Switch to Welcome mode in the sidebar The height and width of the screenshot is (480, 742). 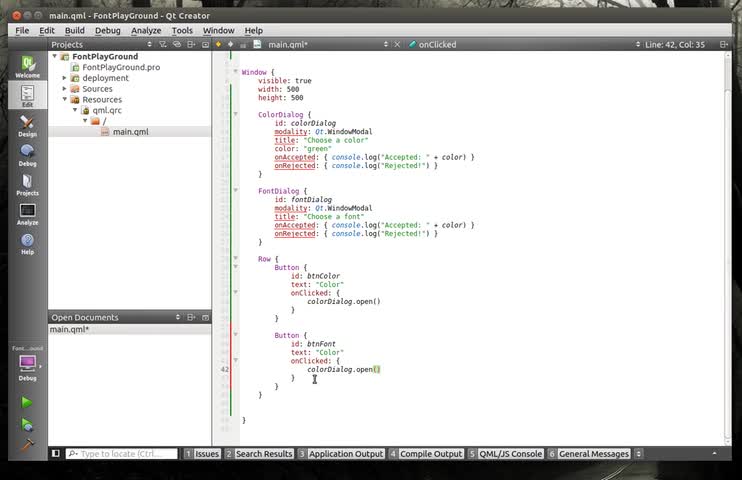(x=27, y=66)
